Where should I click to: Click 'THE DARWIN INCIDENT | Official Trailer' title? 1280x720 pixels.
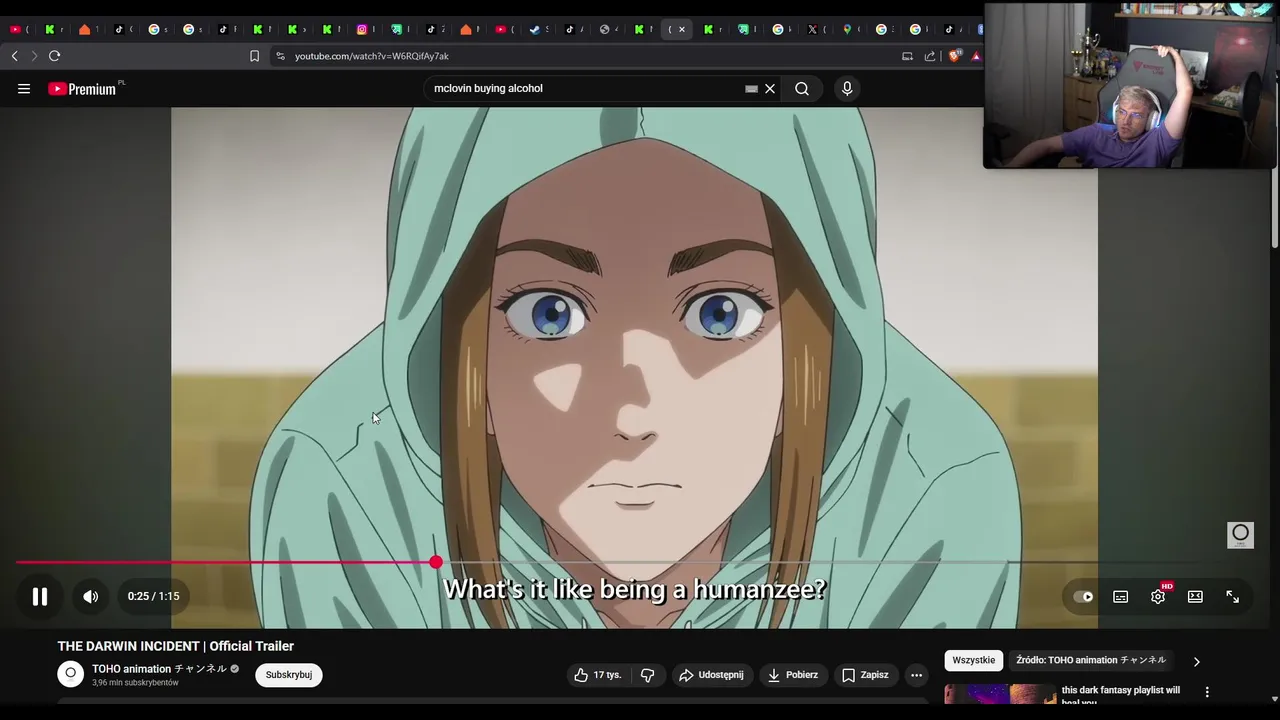pos(176,646)
